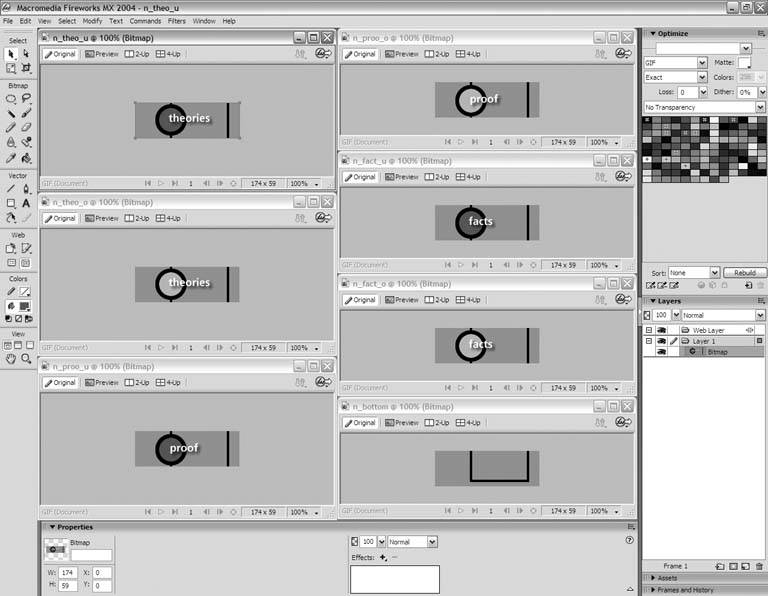This screenshot has height=596, width=768.
Task: Toggle visibility of the Bitmap object
Action: 661,352
